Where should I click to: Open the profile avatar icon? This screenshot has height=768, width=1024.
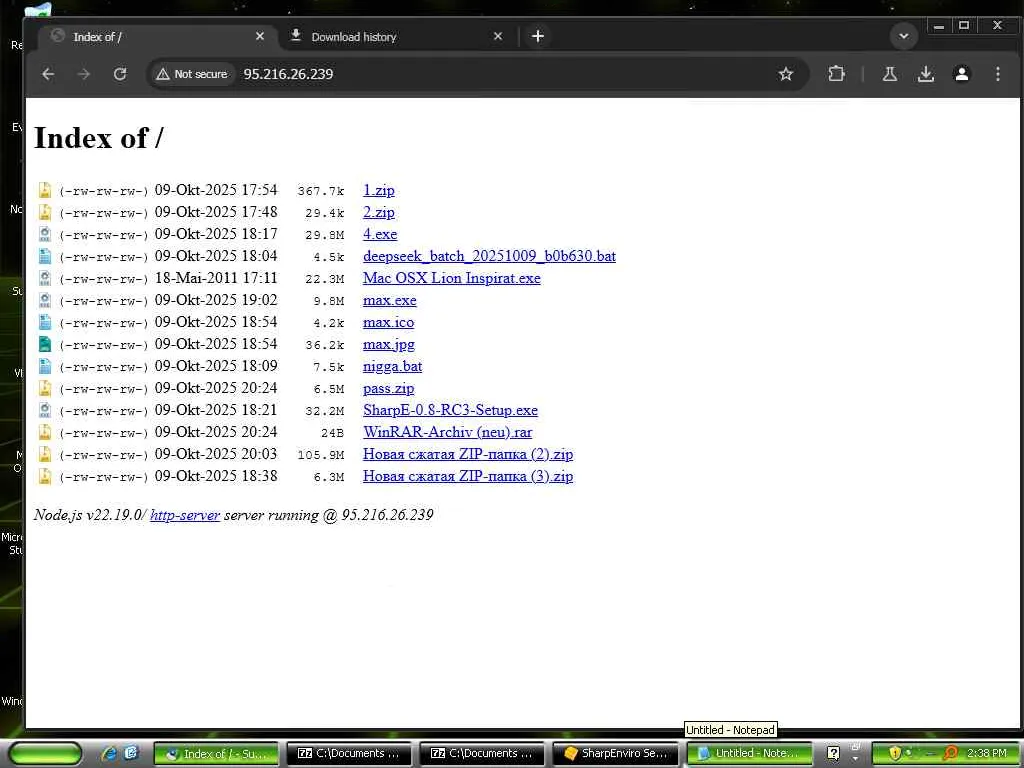click(x=961, y=74)
